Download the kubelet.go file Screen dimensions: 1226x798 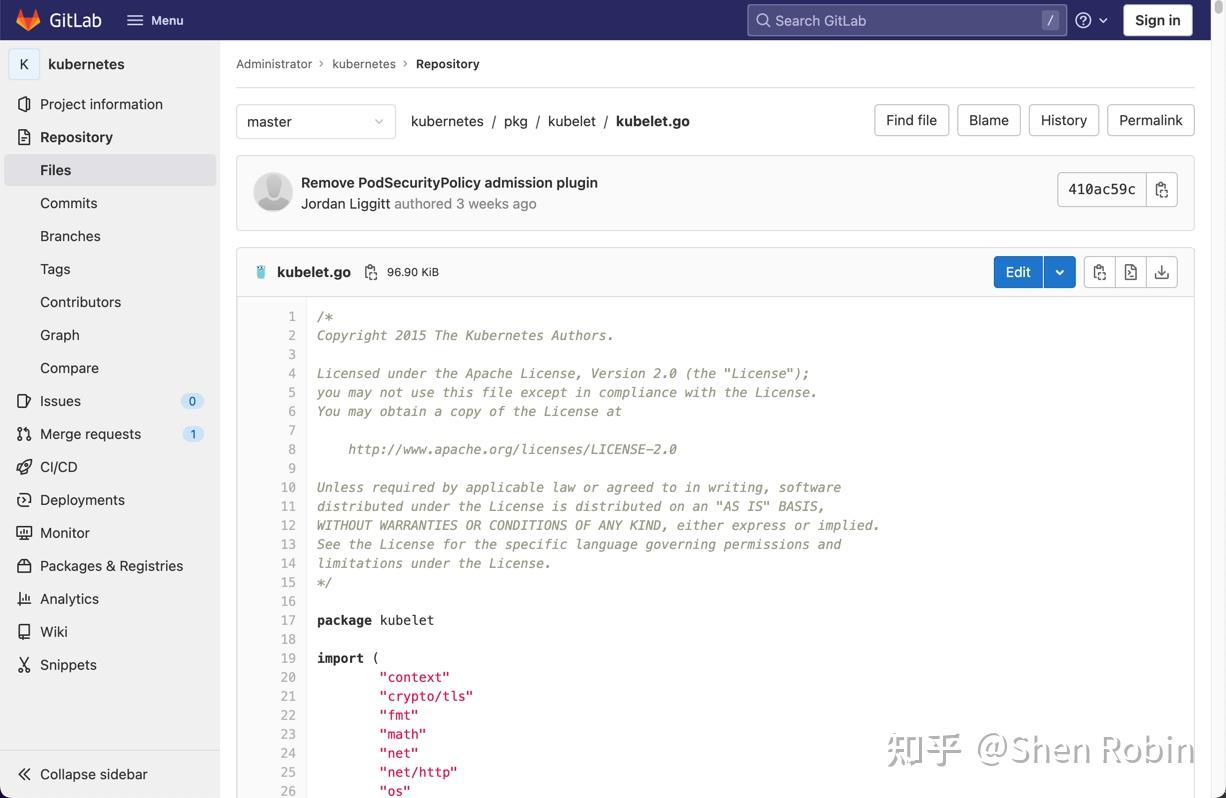1161,271
